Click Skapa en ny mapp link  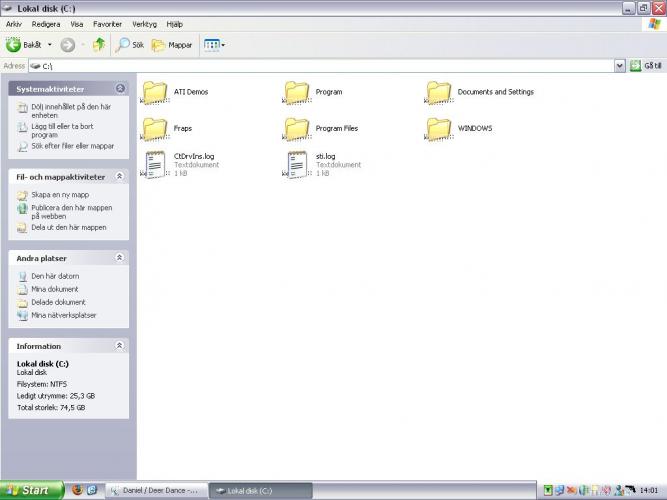[59, 195]
